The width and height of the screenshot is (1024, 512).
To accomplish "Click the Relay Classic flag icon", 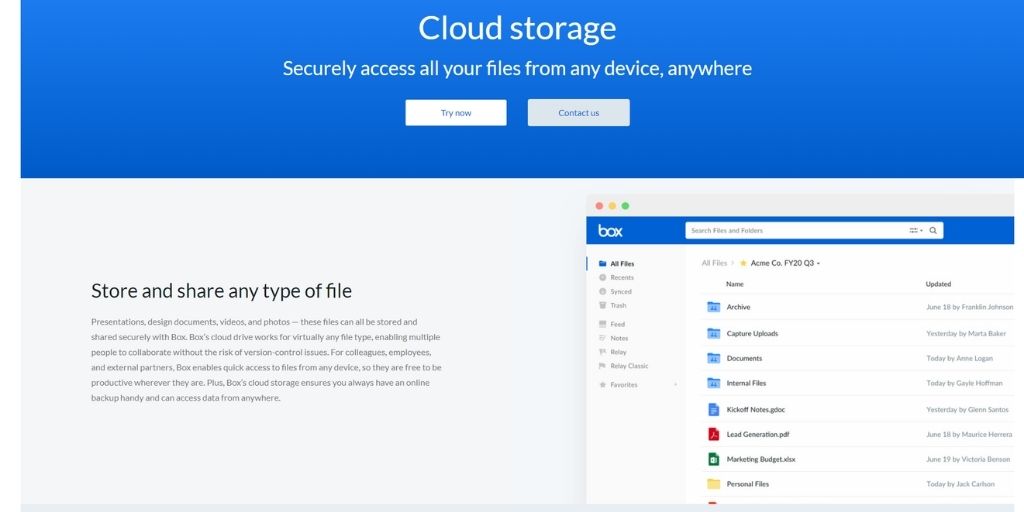I will tap(603, 366).
